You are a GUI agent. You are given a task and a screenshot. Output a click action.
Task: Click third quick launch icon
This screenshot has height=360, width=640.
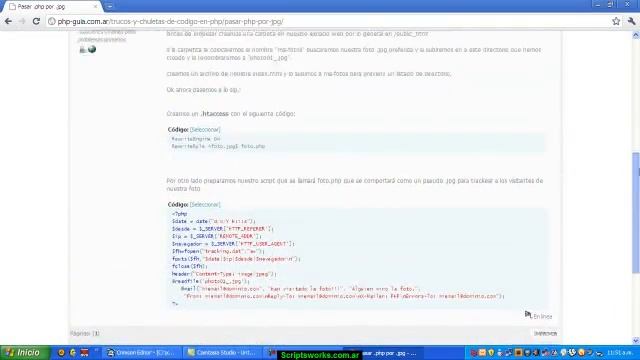tap(84, 353)
